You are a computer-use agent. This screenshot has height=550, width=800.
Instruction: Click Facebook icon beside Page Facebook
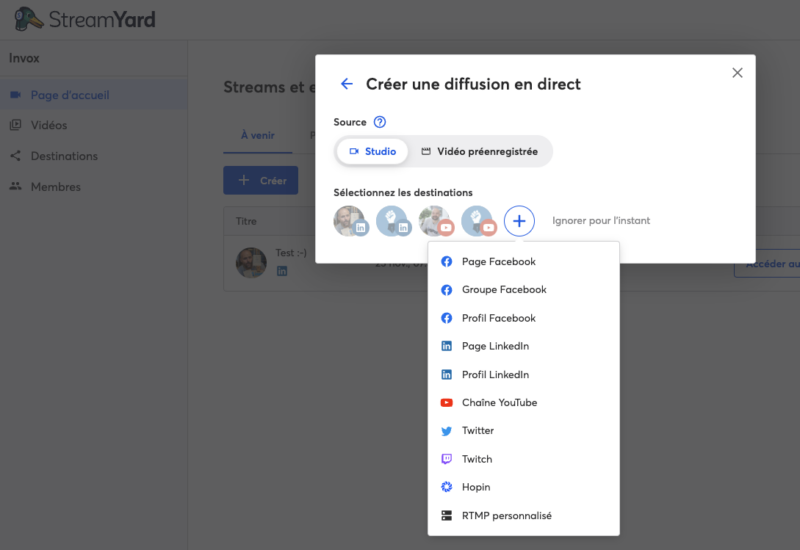(x=446, y=262)
